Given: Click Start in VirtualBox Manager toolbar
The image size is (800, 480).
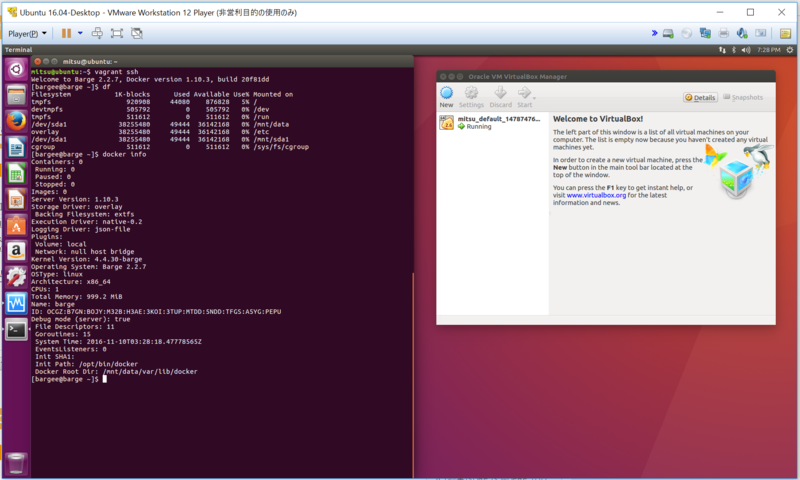Looking at the screenshot, I should 524,97.
